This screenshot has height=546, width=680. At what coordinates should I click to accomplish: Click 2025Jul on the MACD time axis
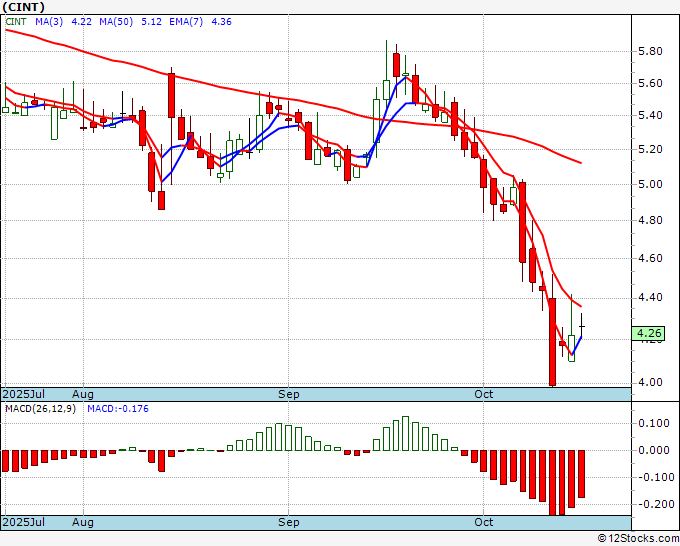coord(24,522)
